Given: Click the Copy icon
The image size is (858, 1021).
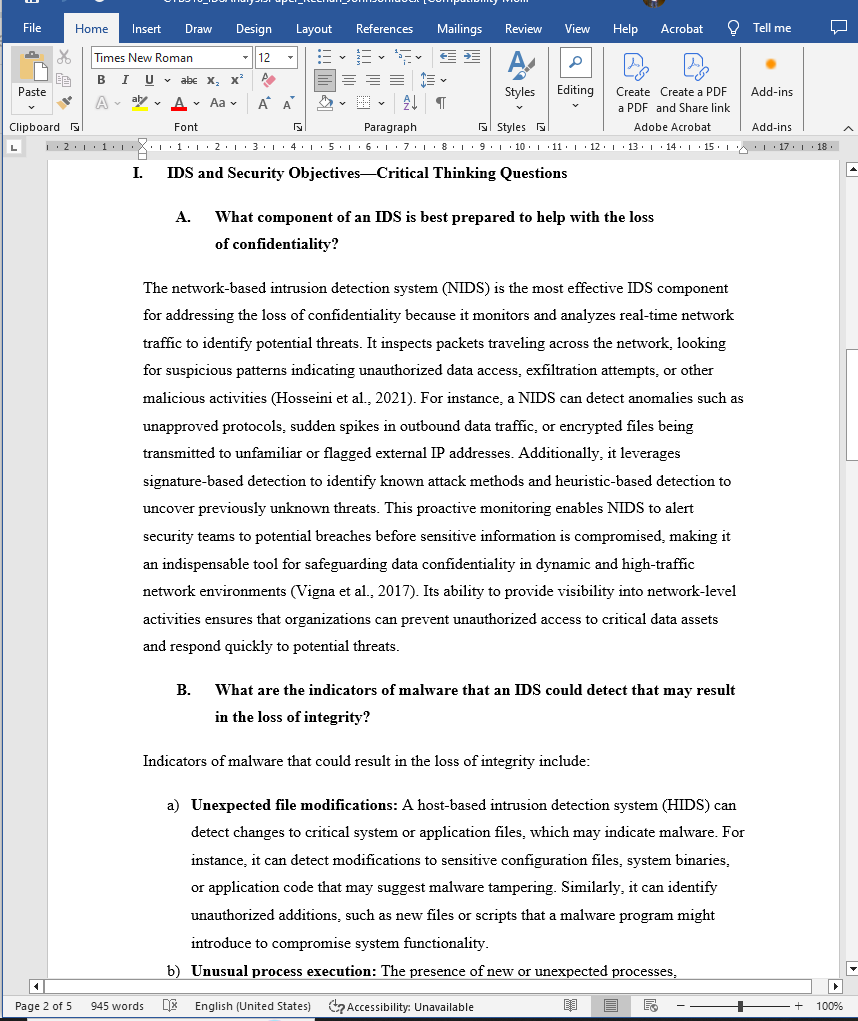Looking at the screenshot, I should click(x=64, y=79).
